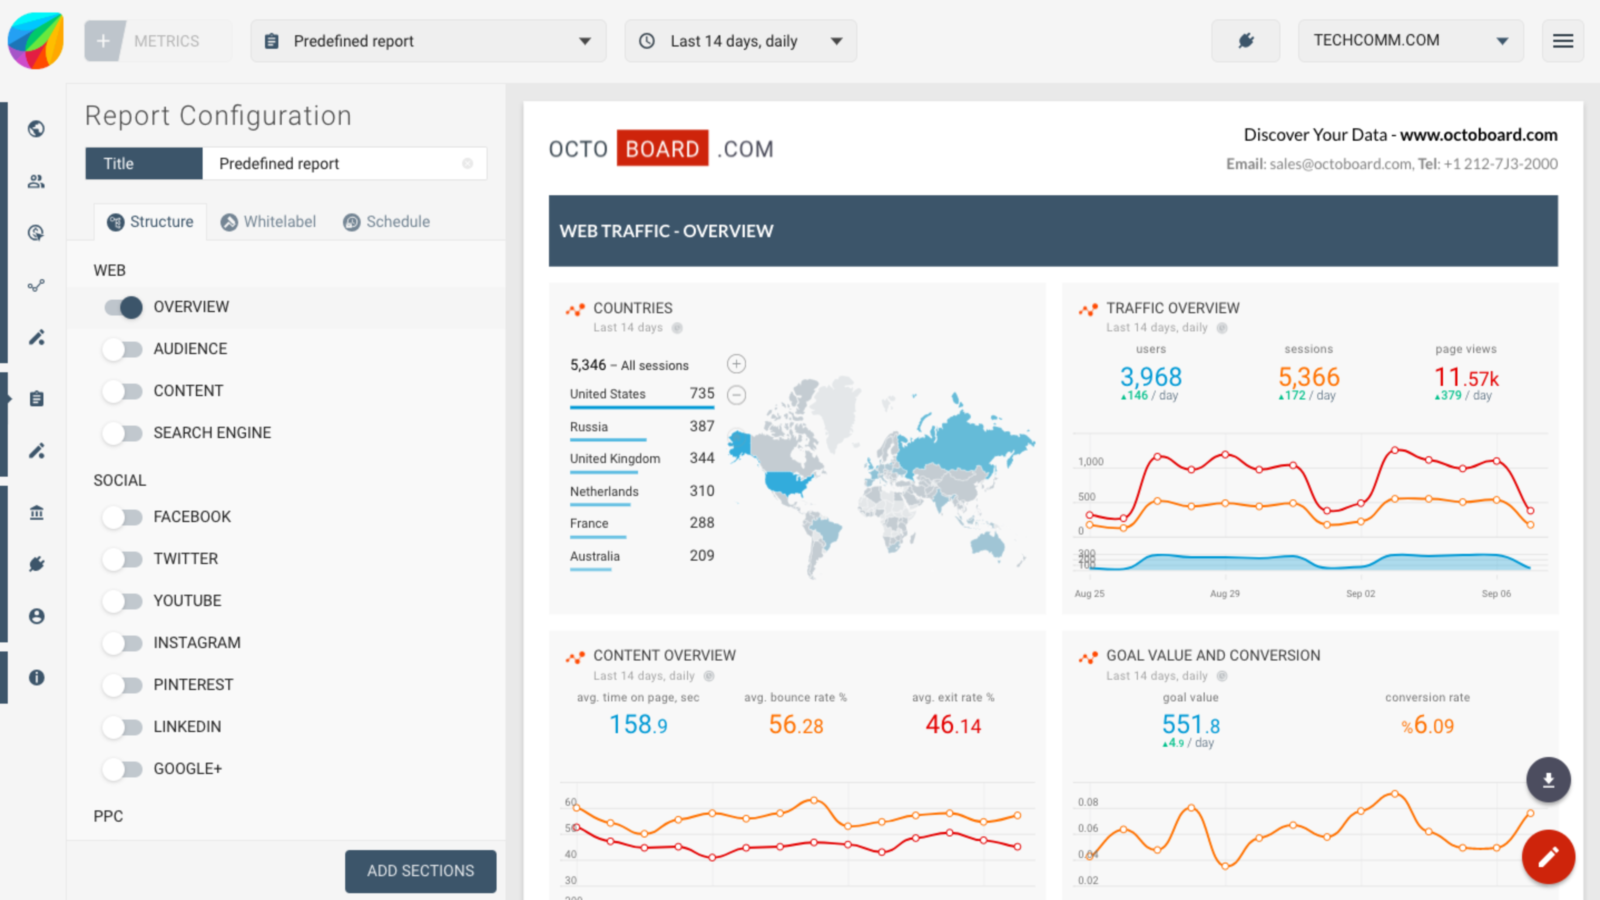
Task: Click the data trends icon in the sidebar
Action: [x=36, y=285]
